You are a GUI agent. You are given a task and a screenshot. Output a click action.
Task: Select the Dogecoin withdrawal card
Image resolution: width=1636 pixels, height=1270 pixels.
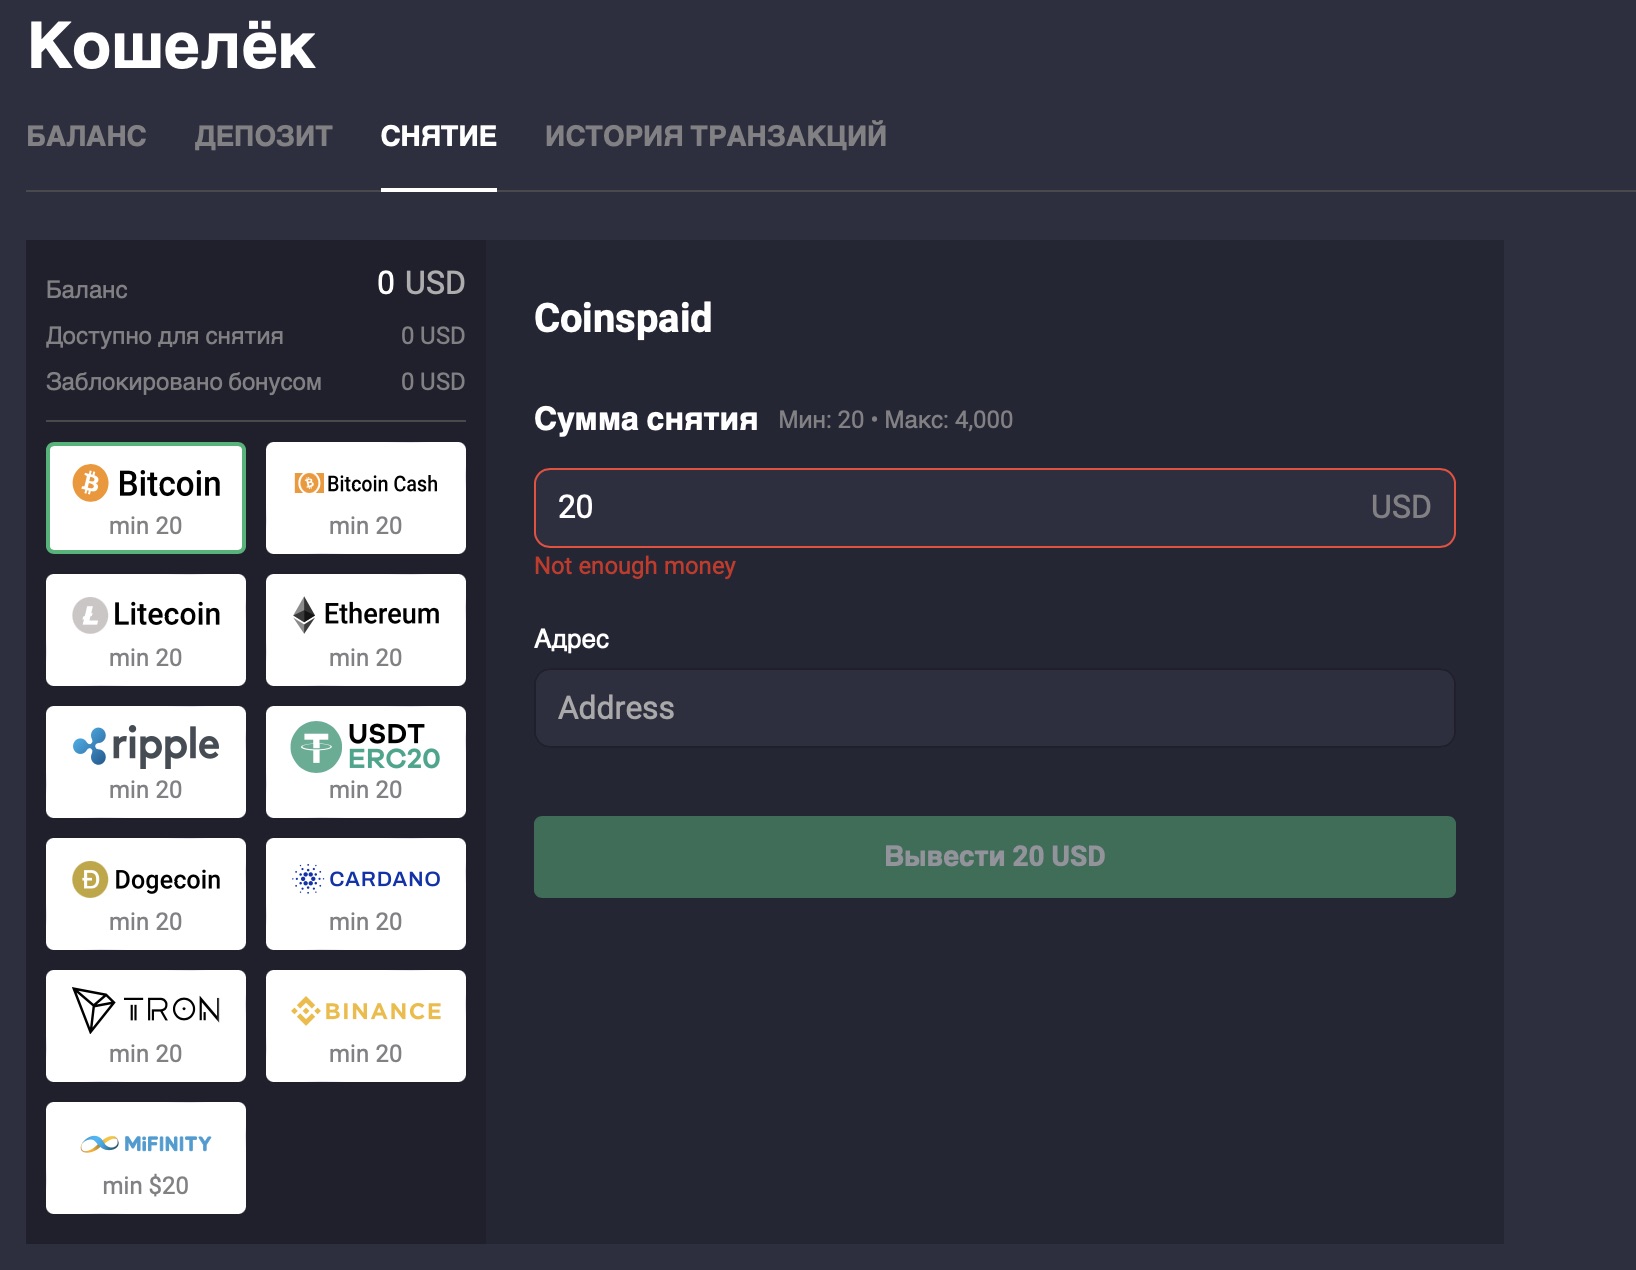point(146,894)
